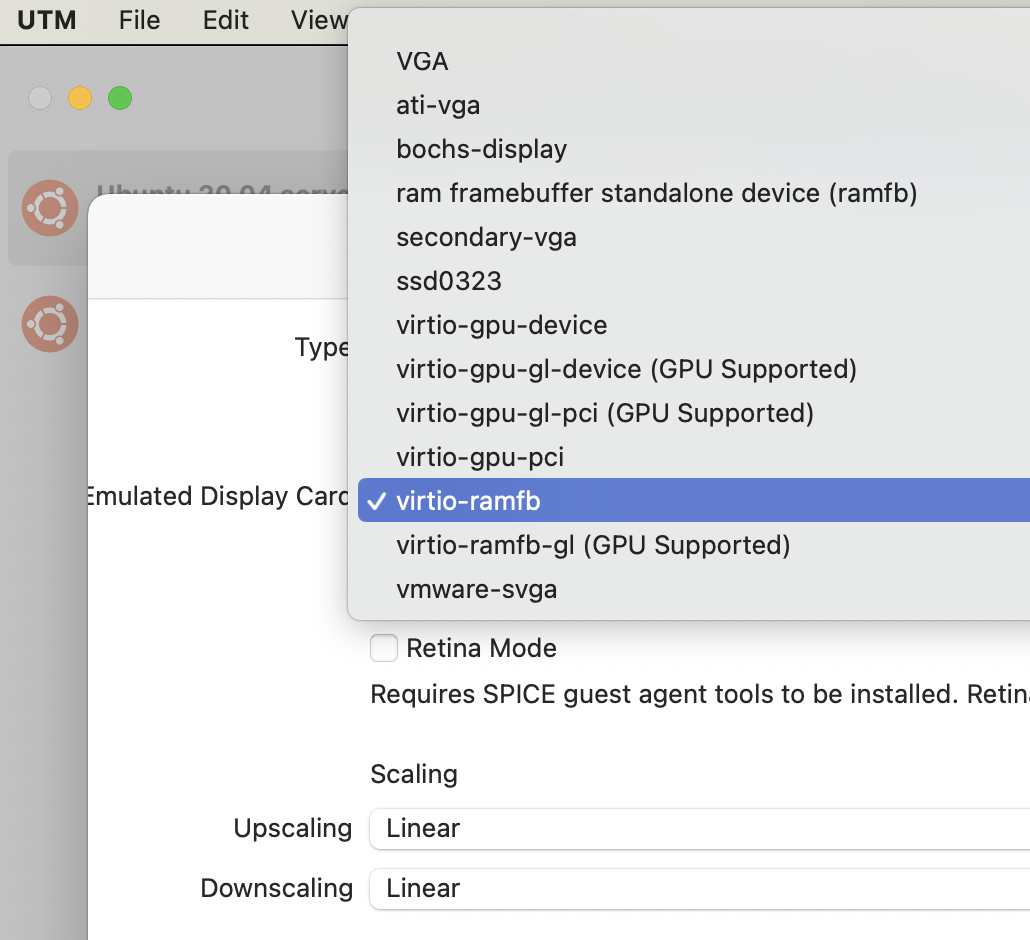Click the second Ubuntu VM icon in sidebar
The height and width of the screenshot is (940, 1030).
tap(49, 323)
